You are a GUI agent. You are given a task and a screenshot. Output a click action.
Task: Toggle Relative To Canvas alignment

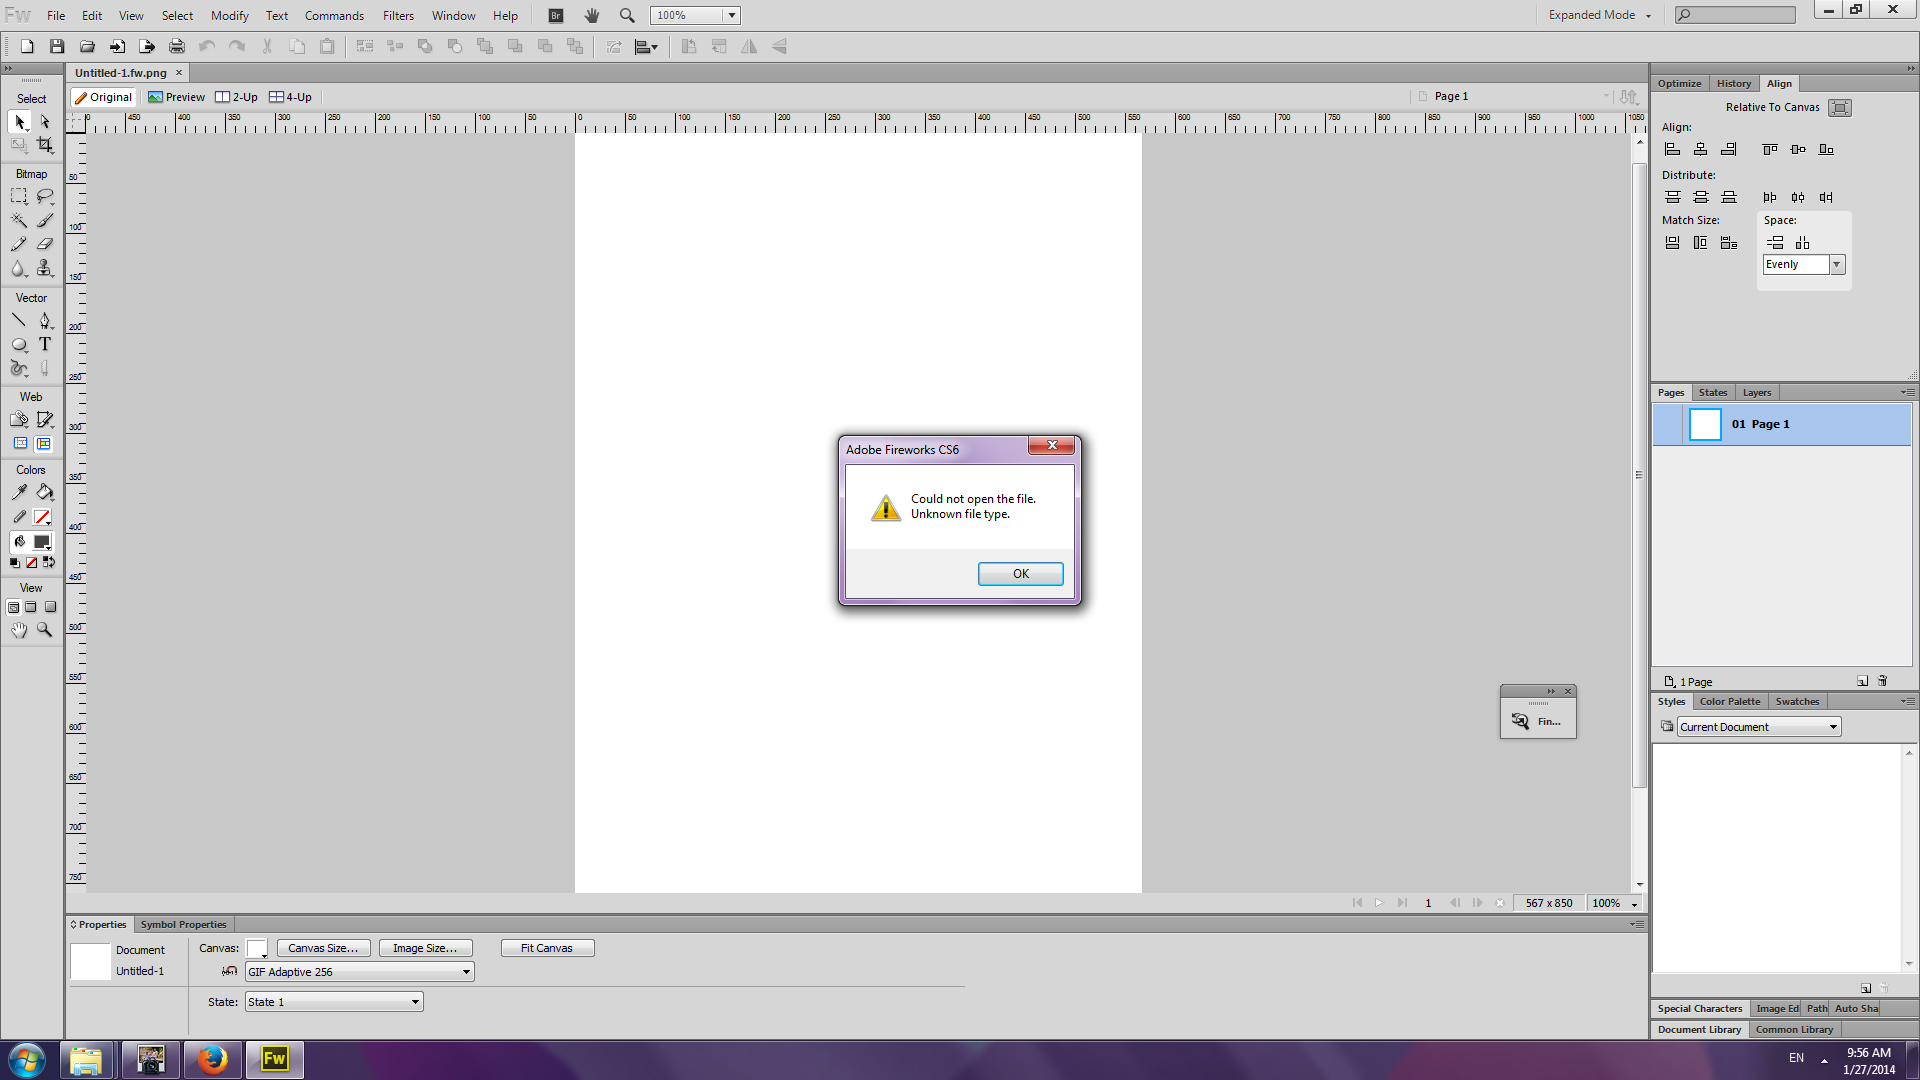1839,108
